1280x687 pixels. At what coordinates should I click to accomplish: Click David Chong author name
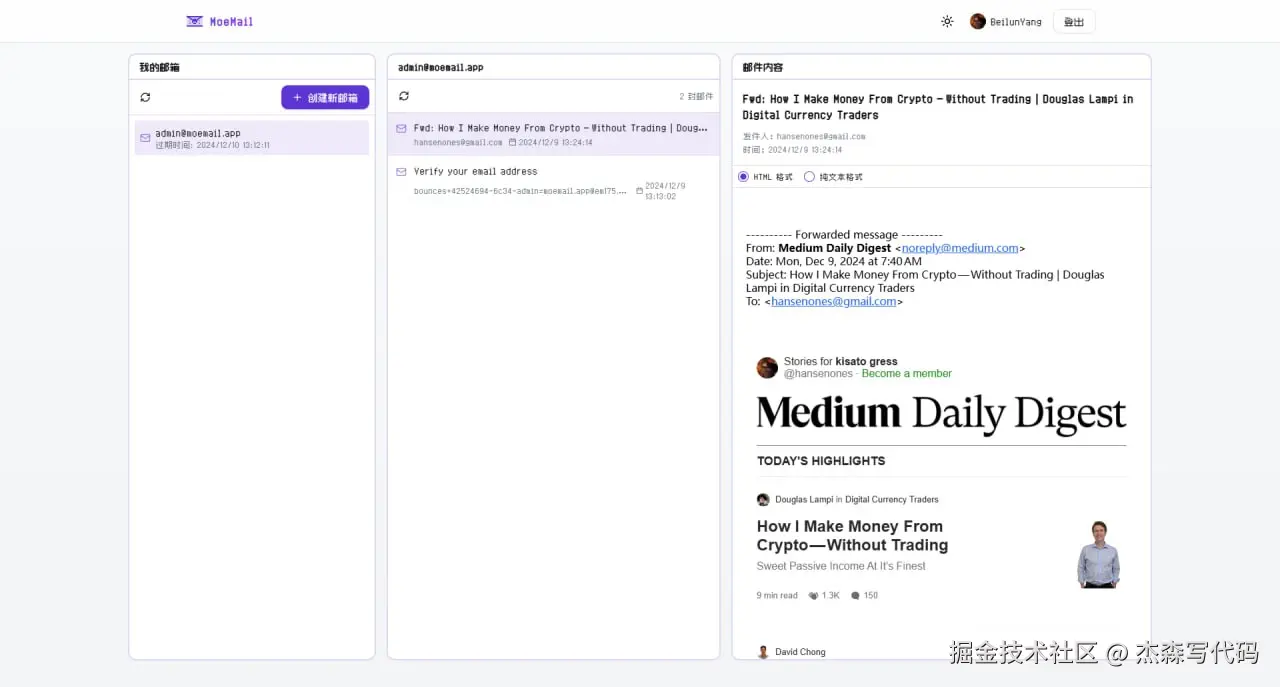(x=800, y=652)
